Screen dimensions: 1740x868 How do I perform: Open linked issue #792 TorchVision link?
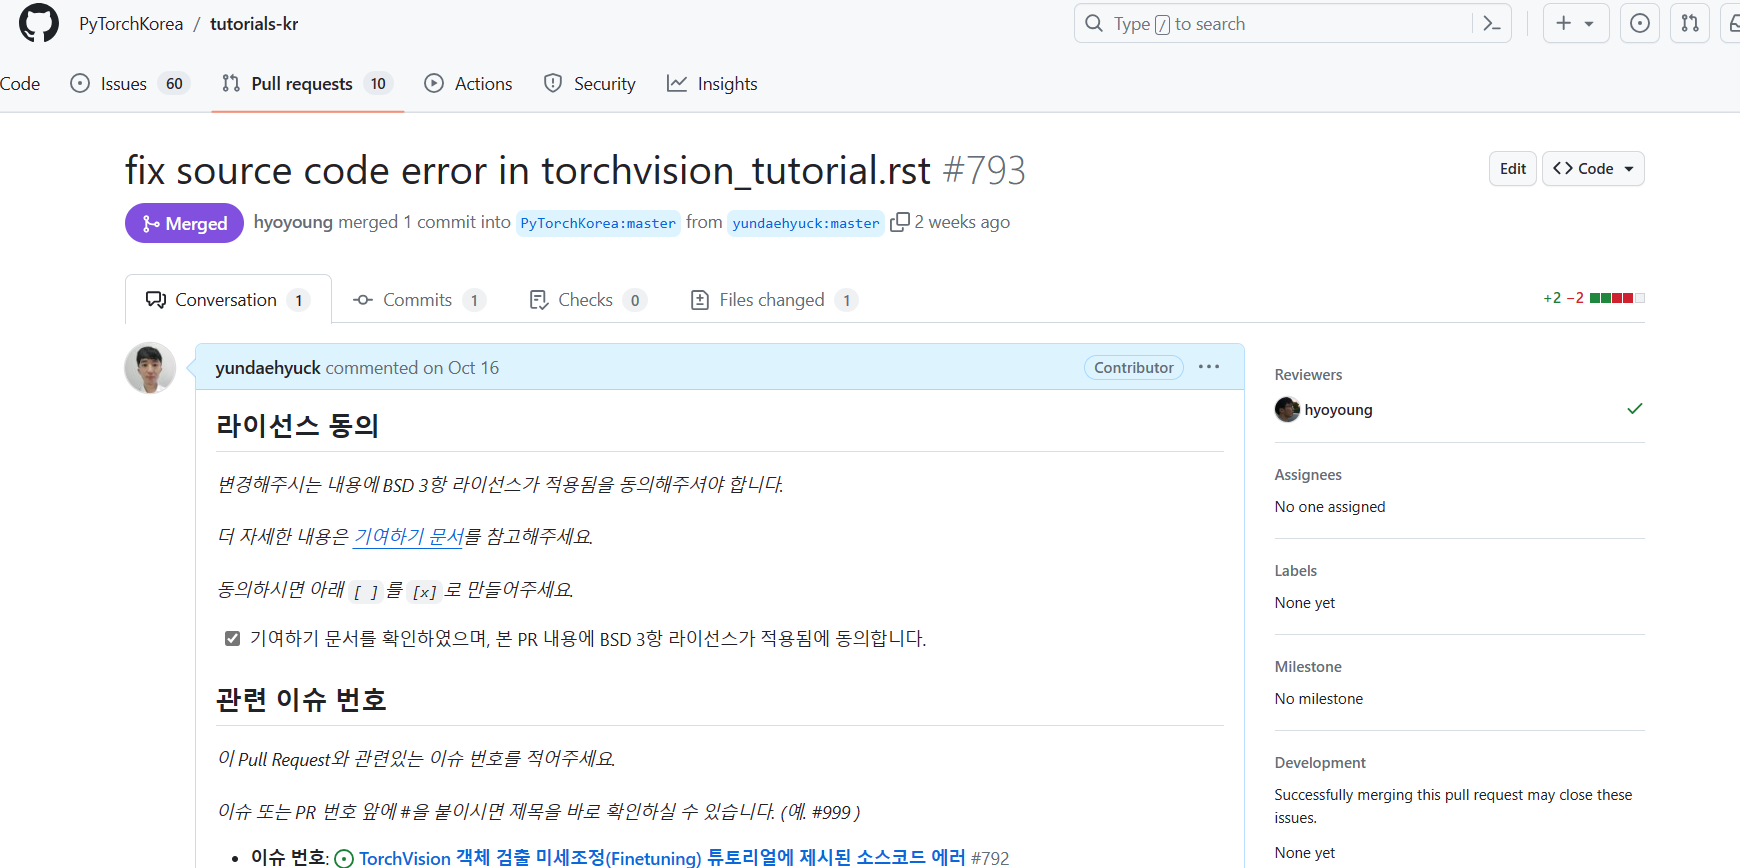click(662, 858)
